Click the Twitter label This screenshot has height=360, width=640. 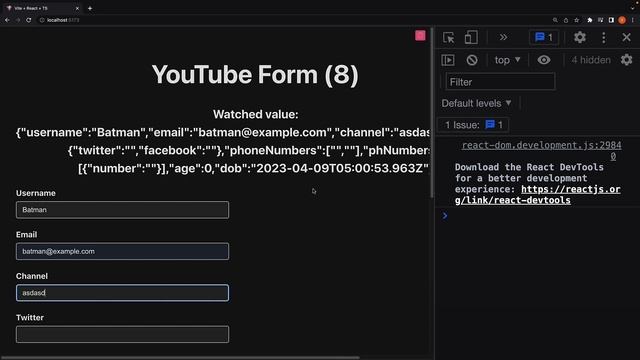pos(30,318)
